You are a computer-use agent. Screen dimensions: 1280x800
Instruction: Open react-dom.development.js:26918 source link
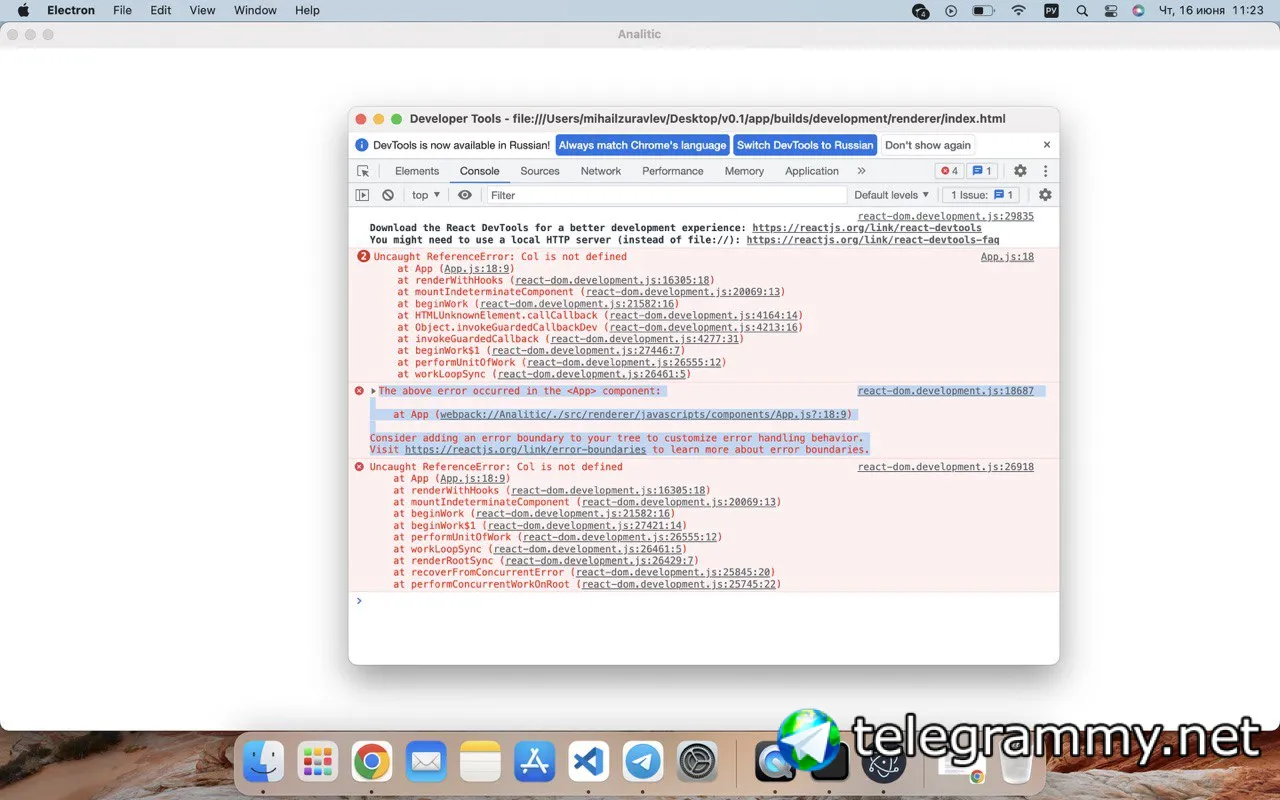pyautogui.click(x=946, y=467)
